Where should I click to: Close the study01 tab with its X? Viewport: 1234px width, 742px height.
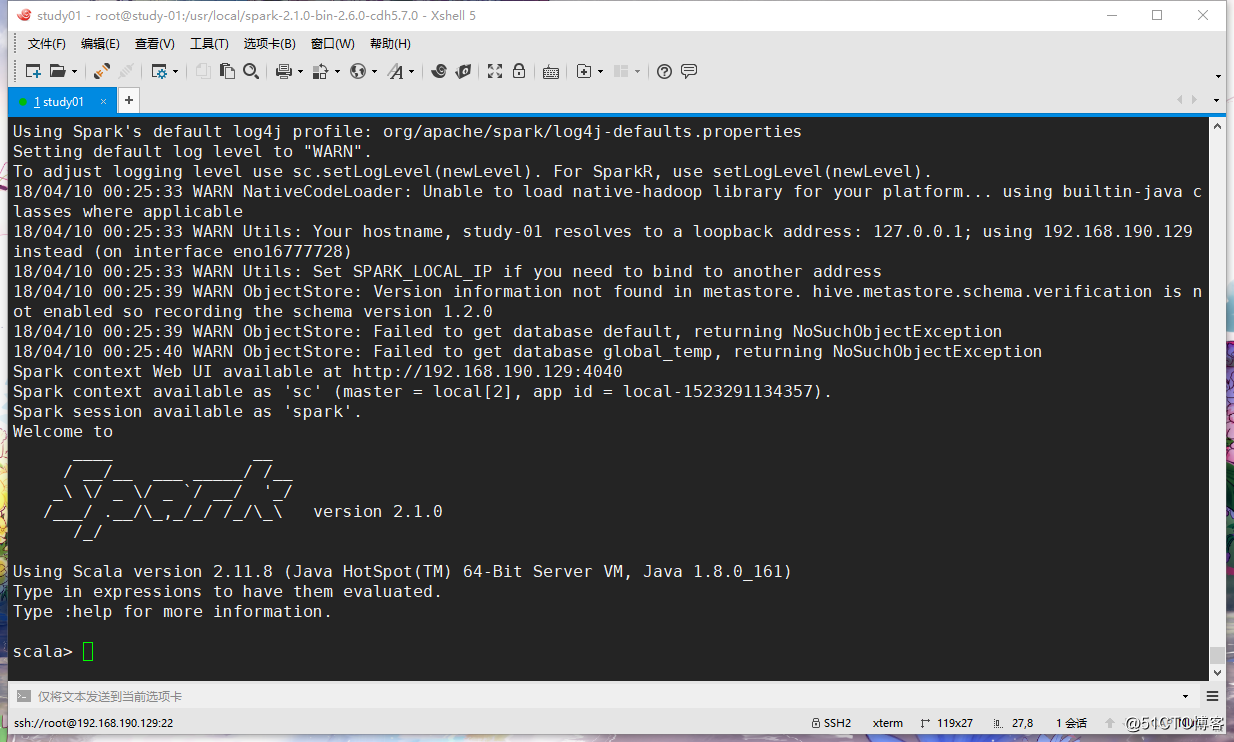click(x=104, y=102)
